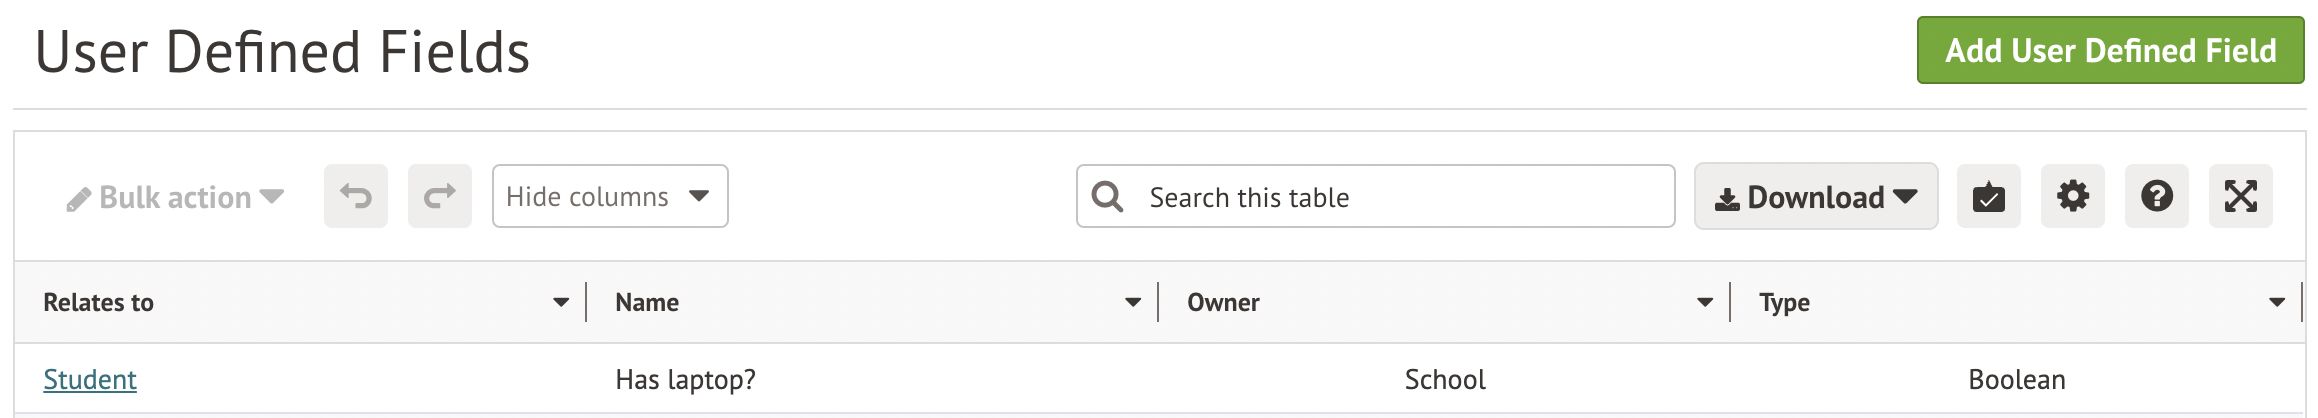
Task: Click the redo arrow icon
Action: pos(439,196)
